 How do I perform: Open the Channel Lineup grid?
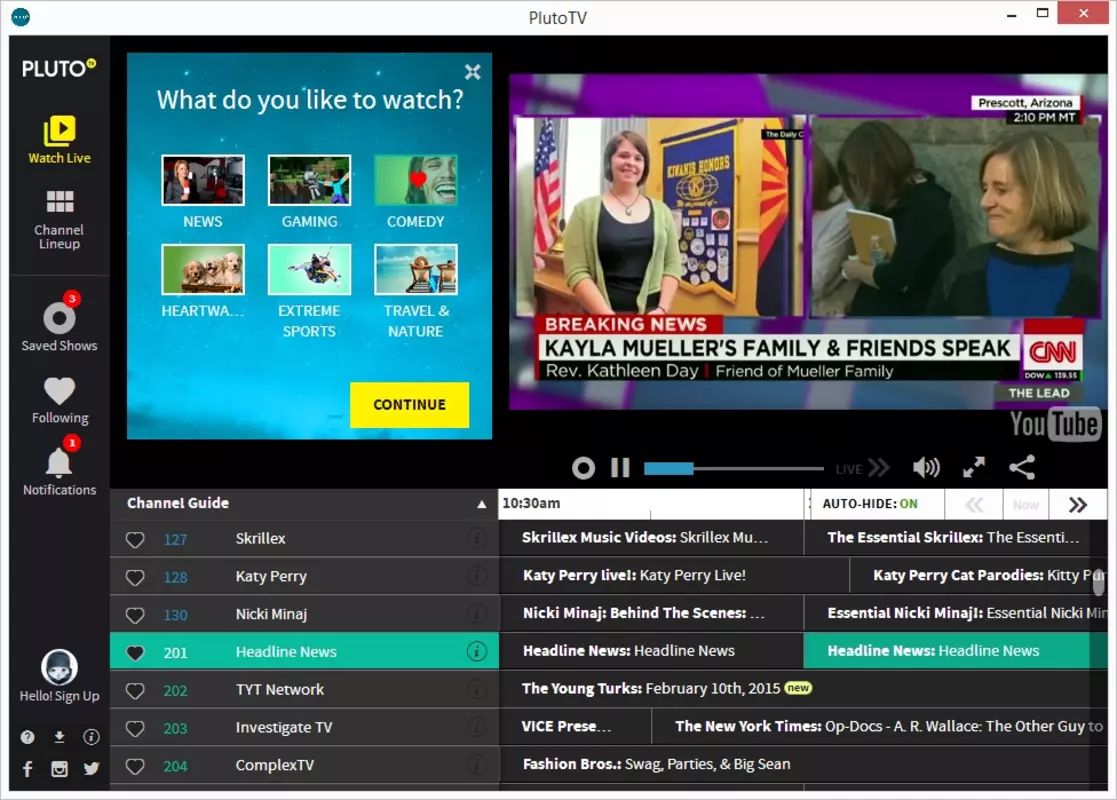(59, 219)
